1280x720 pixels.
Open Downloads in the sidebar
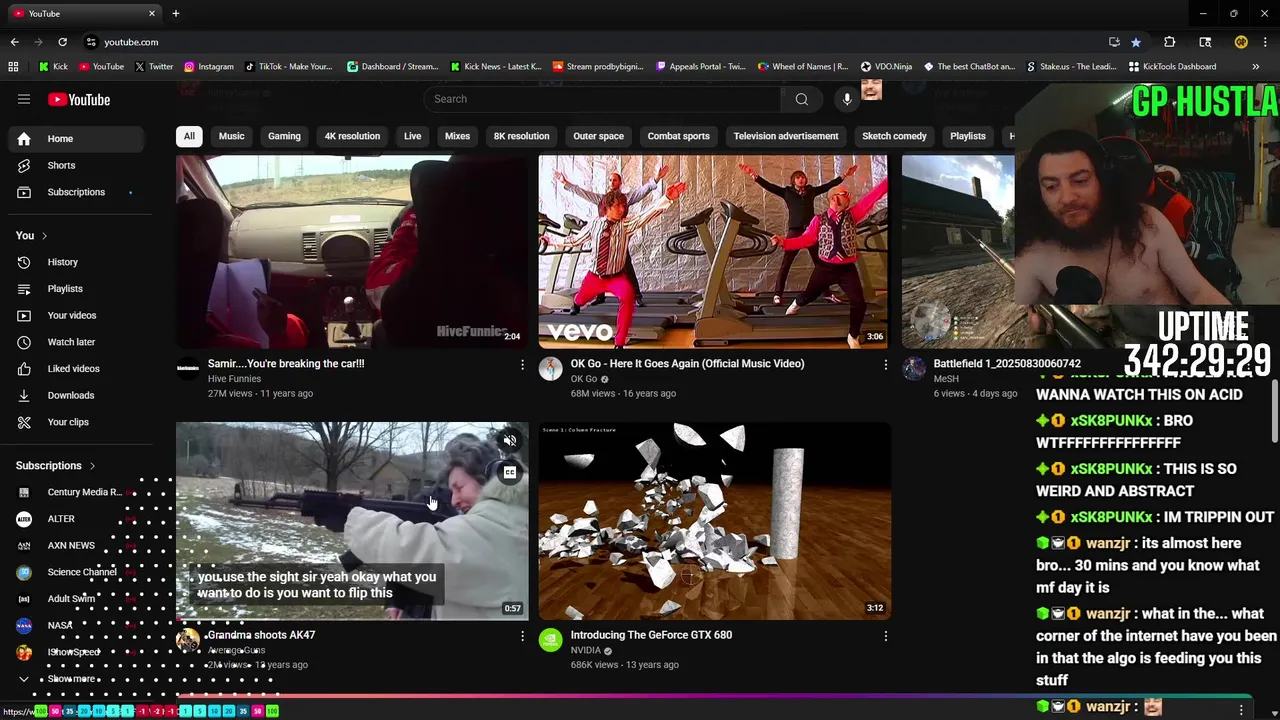point(76,395)
